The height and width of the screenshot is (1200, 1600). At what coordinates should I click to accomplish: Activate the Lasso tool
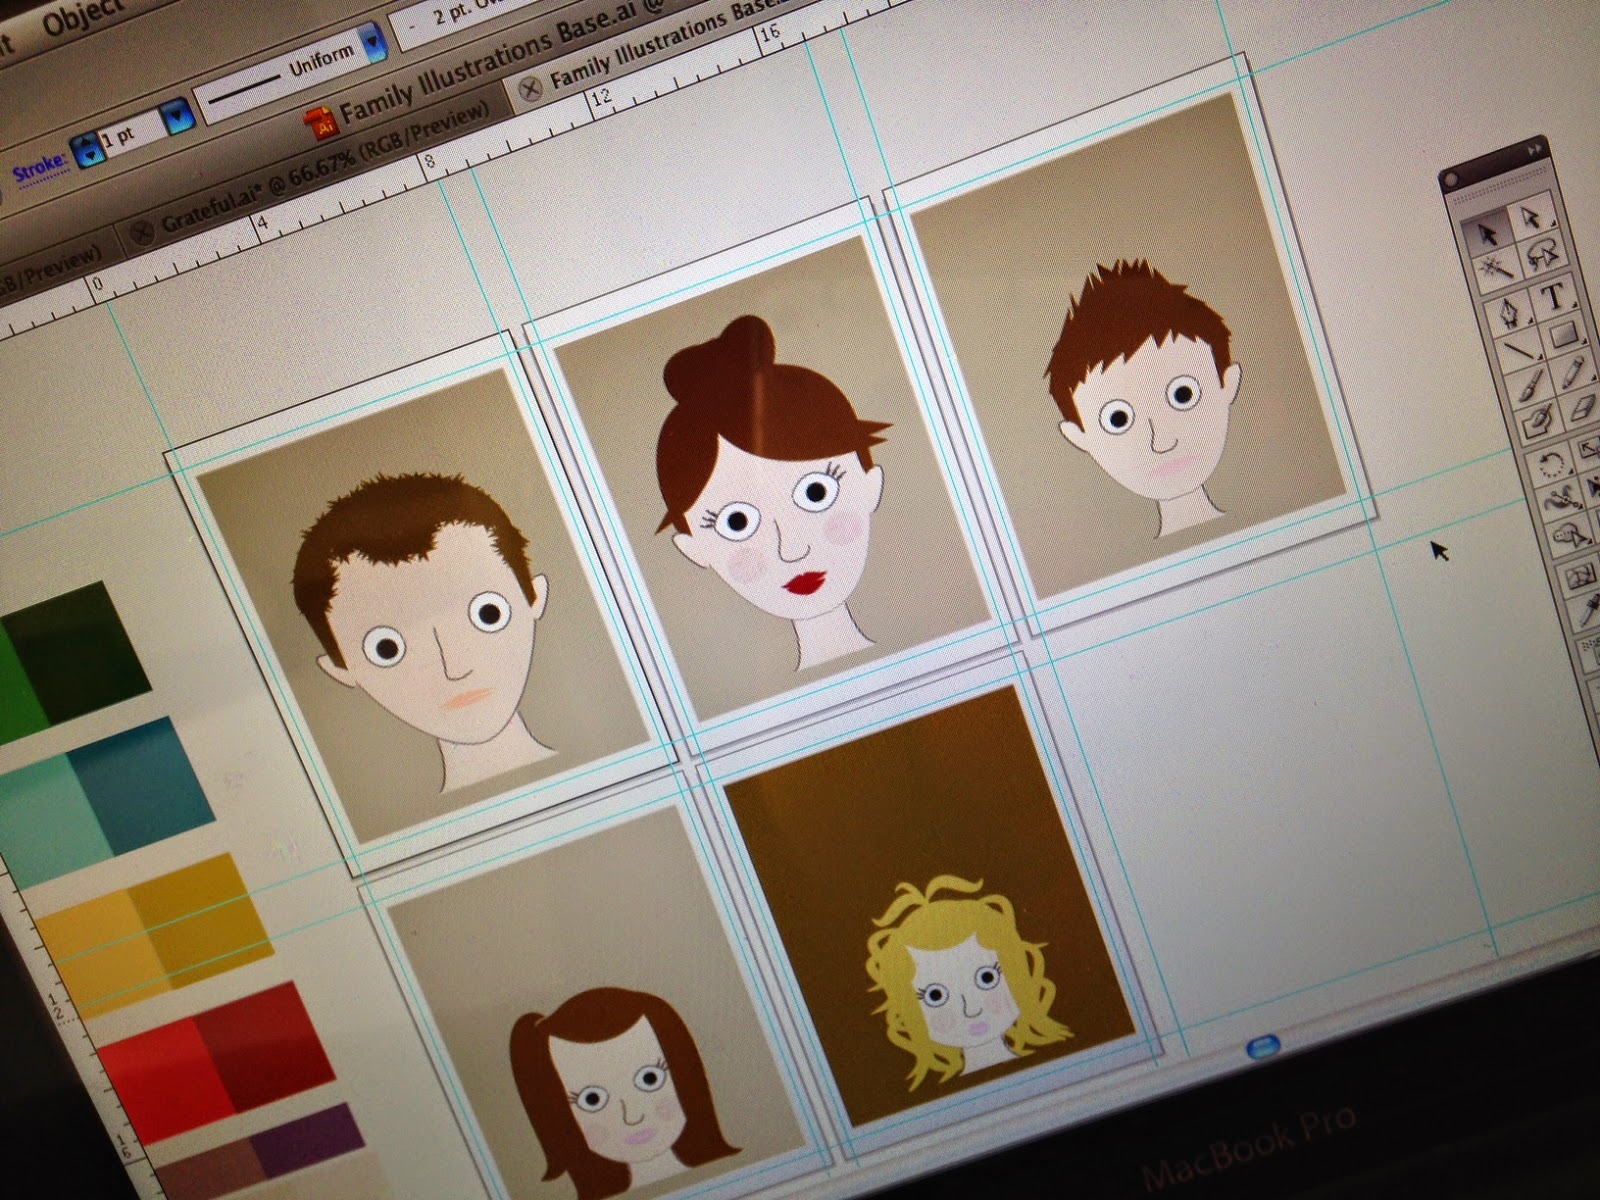(1540, 256)
